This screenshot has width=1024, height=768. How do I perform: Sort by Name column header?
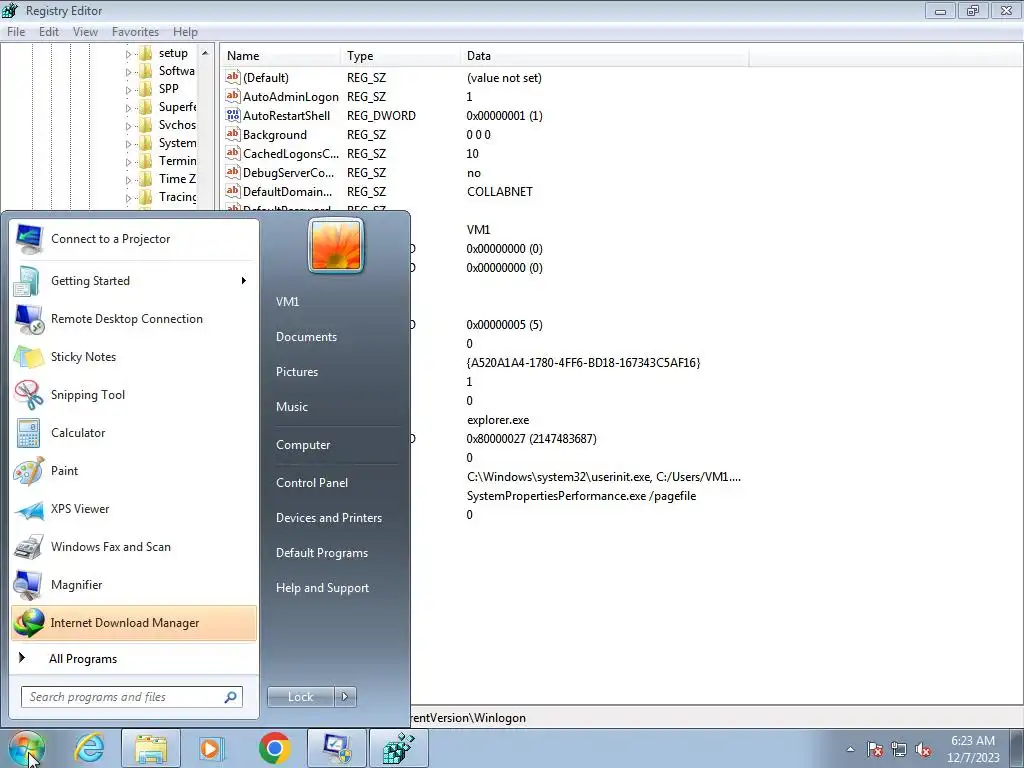[280, 56]
